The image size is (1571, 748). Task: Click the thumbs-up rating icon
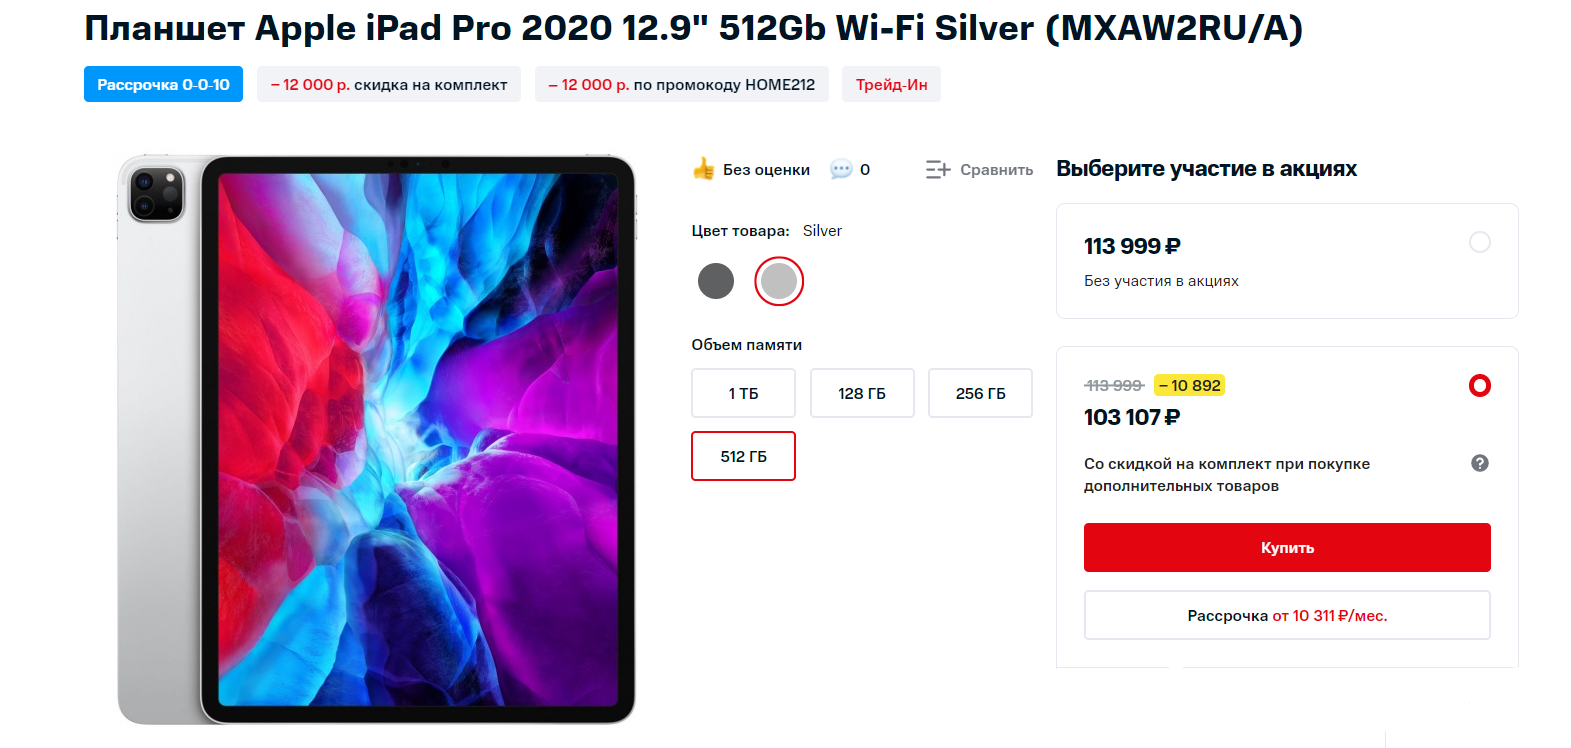704,169
